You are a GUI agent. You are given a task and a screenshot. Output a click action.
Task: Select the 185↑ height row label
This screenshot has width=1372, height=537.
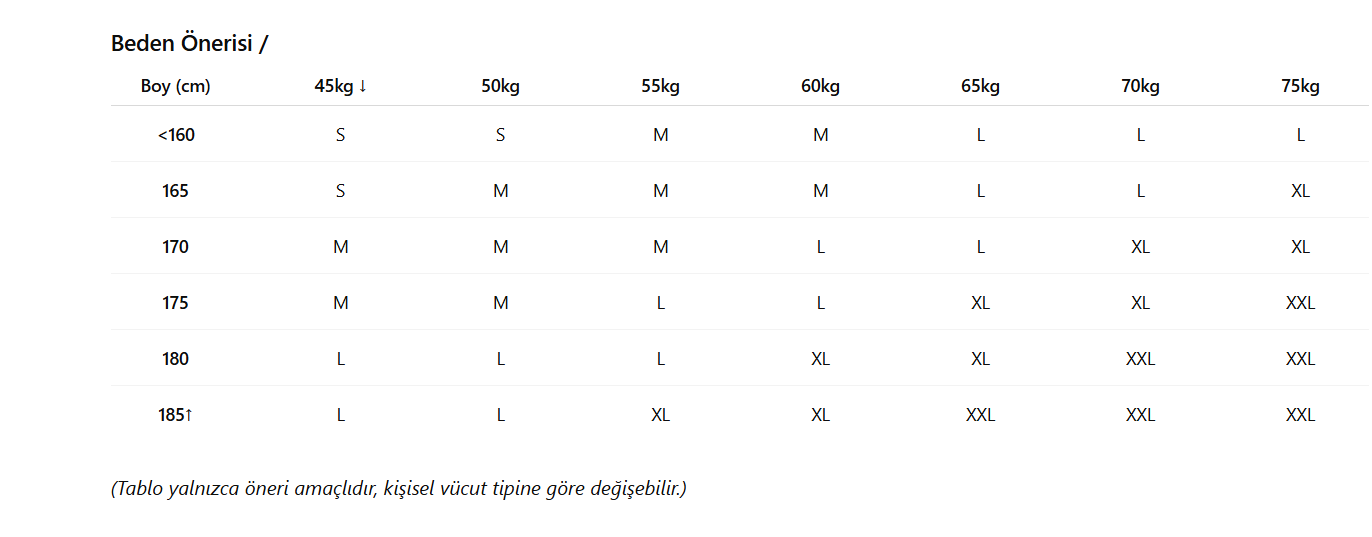click(x=176, y=415)
